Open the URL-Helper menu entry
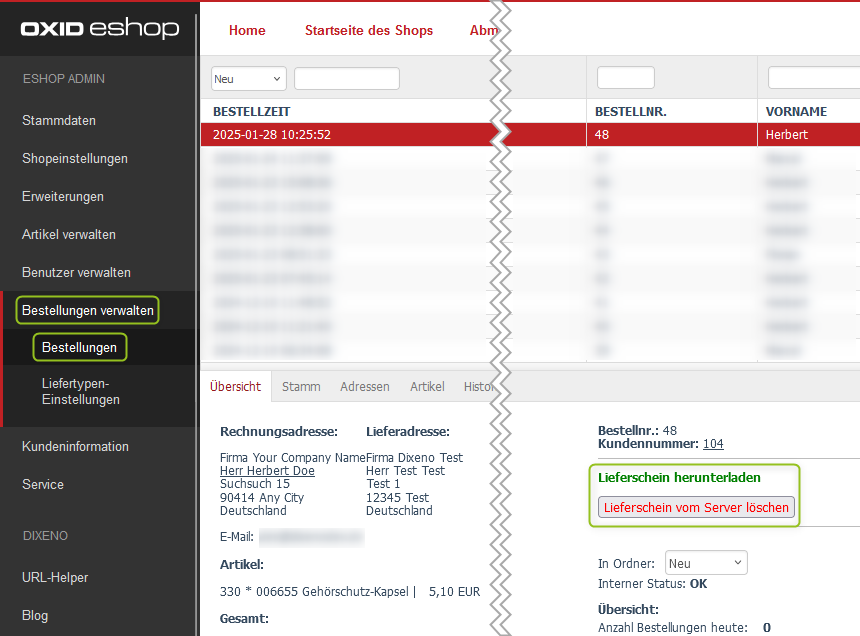860x636 pixels. tap(55, 577)
